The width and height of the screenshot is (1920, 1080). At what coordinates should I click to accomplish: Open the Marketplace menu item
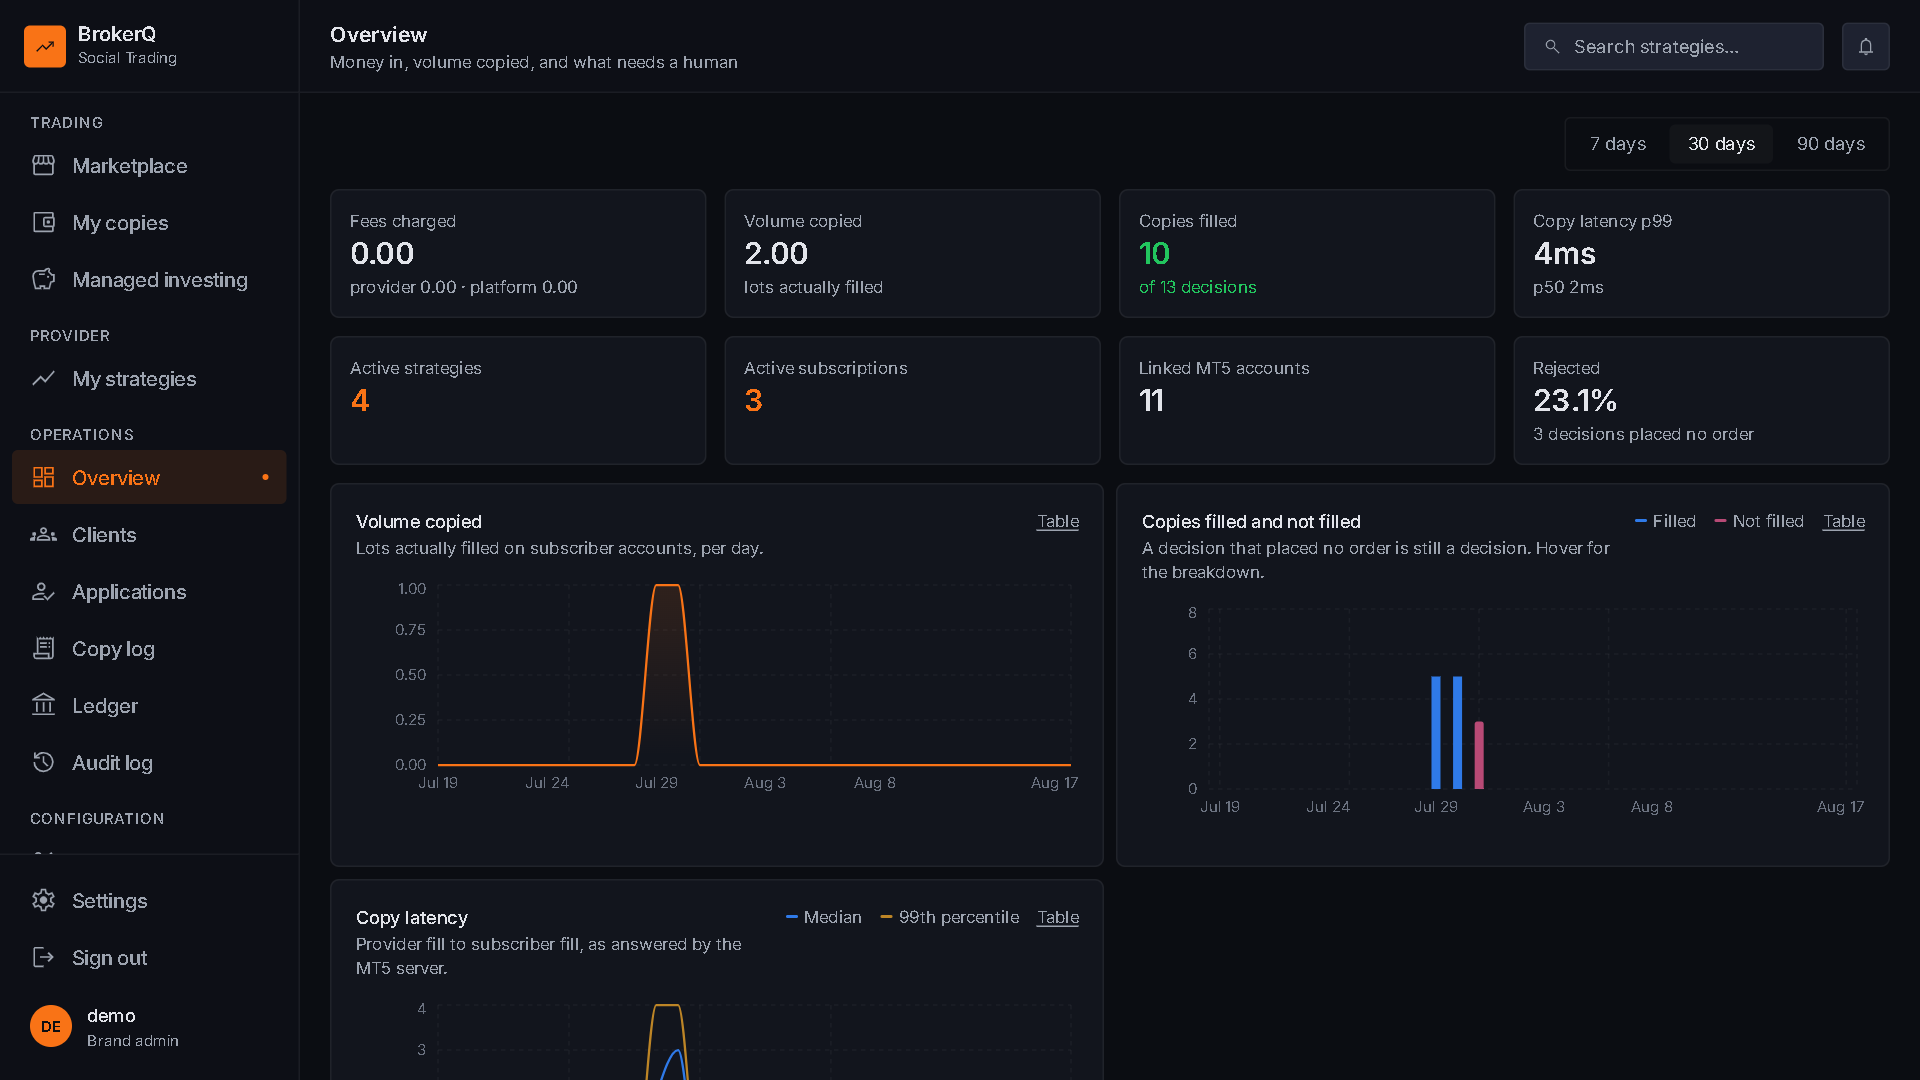click(x=149, y=165)
